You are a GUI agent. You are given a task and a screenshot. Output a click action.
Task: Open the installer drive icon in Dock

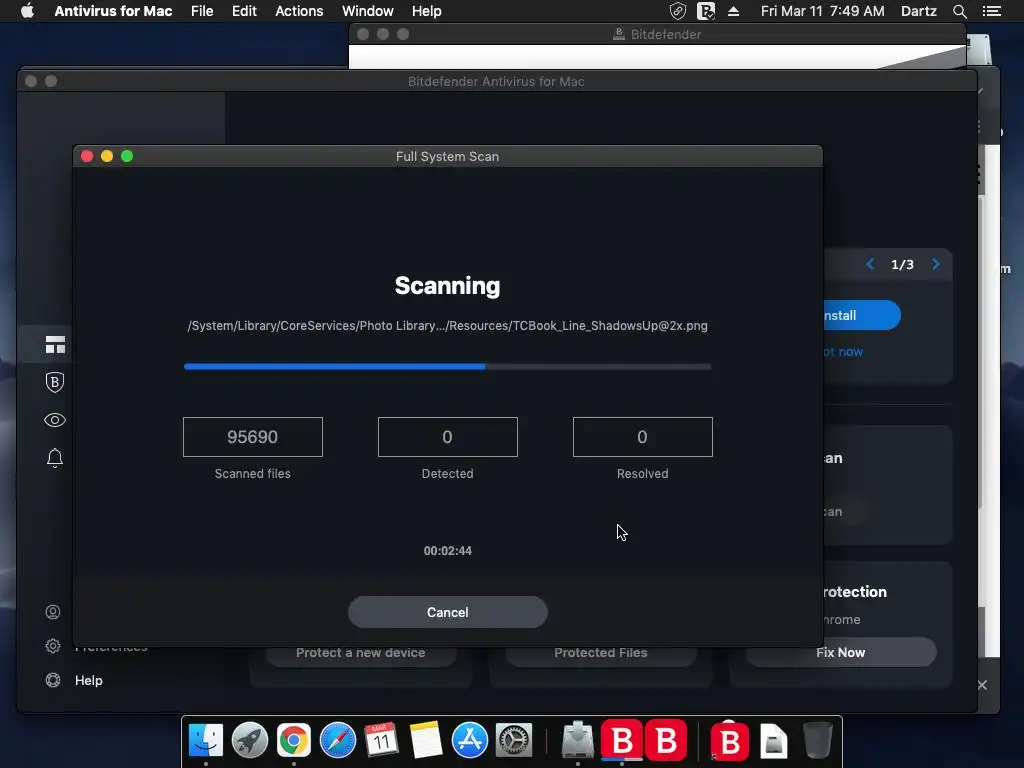[x=577, y=740]
